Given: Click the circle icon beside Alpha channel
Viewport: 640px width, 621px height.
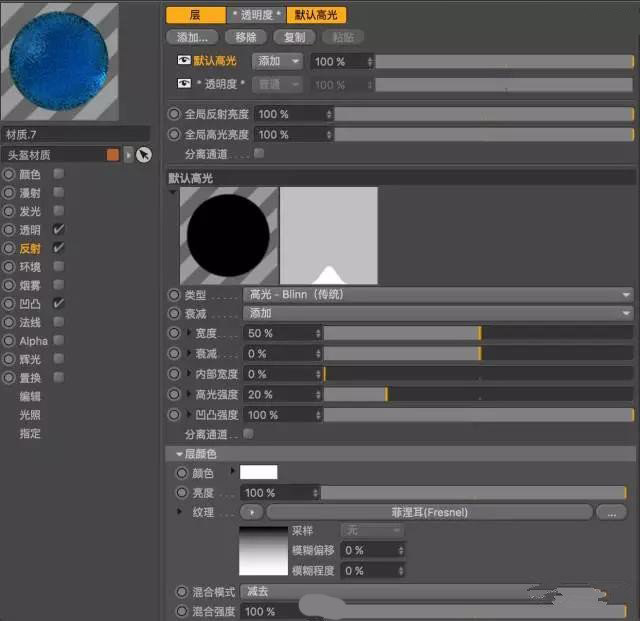Looking at the screenshot, I should click(x=9, y=341).
